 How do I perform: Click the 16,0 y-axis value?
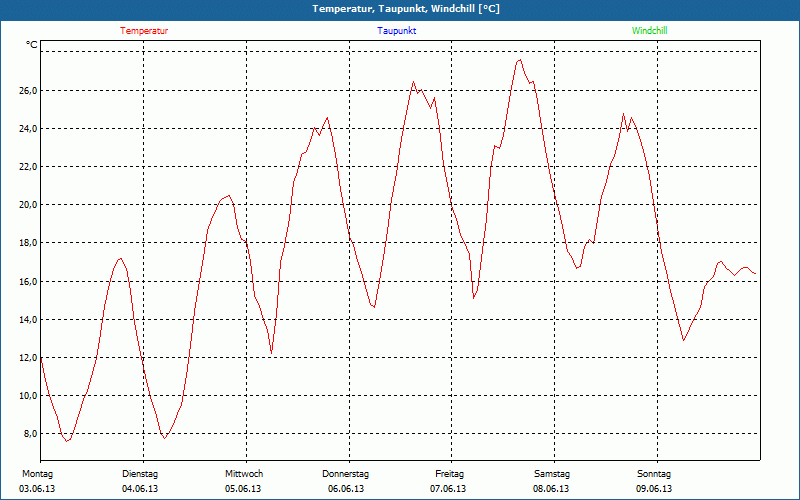[28, 282]
